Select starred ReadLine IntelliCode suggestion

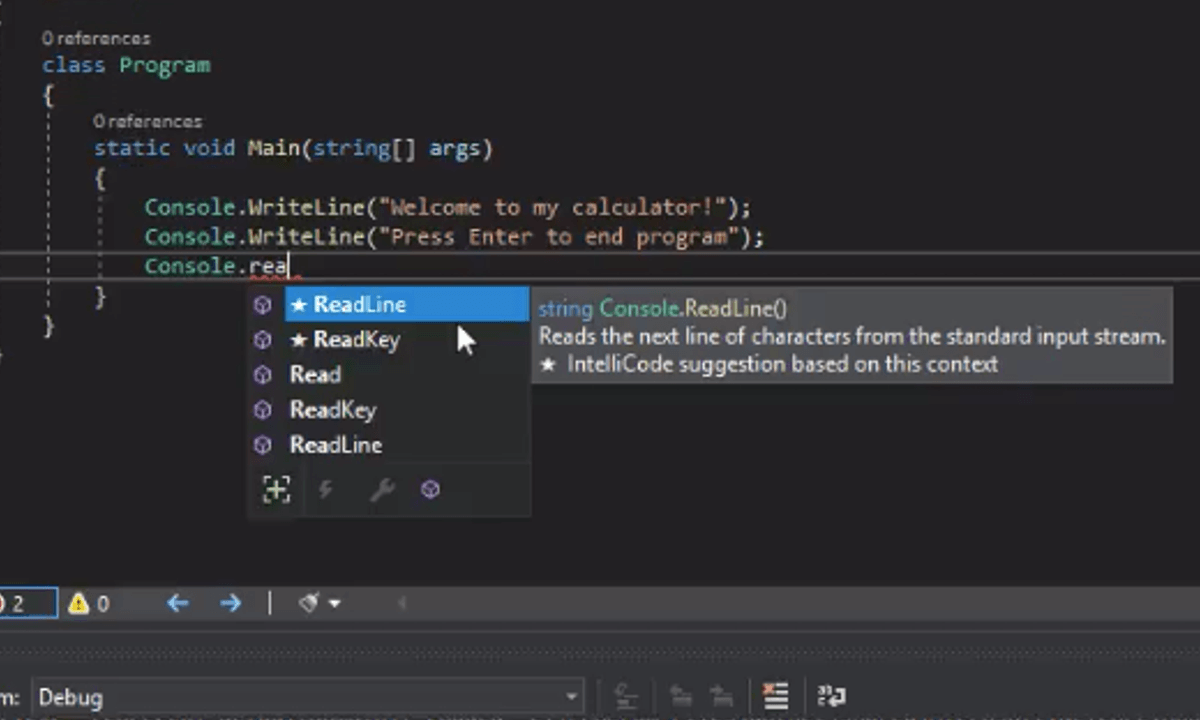click(x=407, y=305)
